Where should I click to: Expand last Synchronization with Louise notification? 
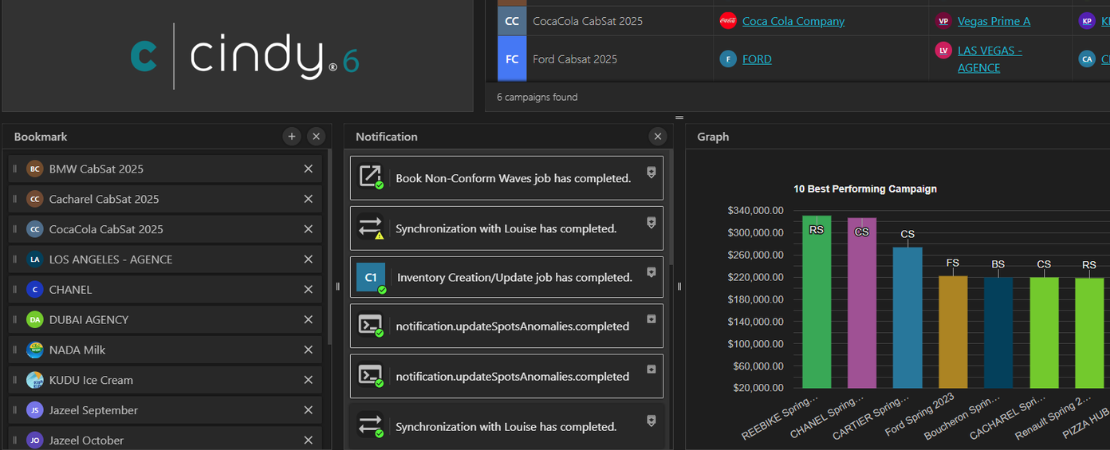651,420
